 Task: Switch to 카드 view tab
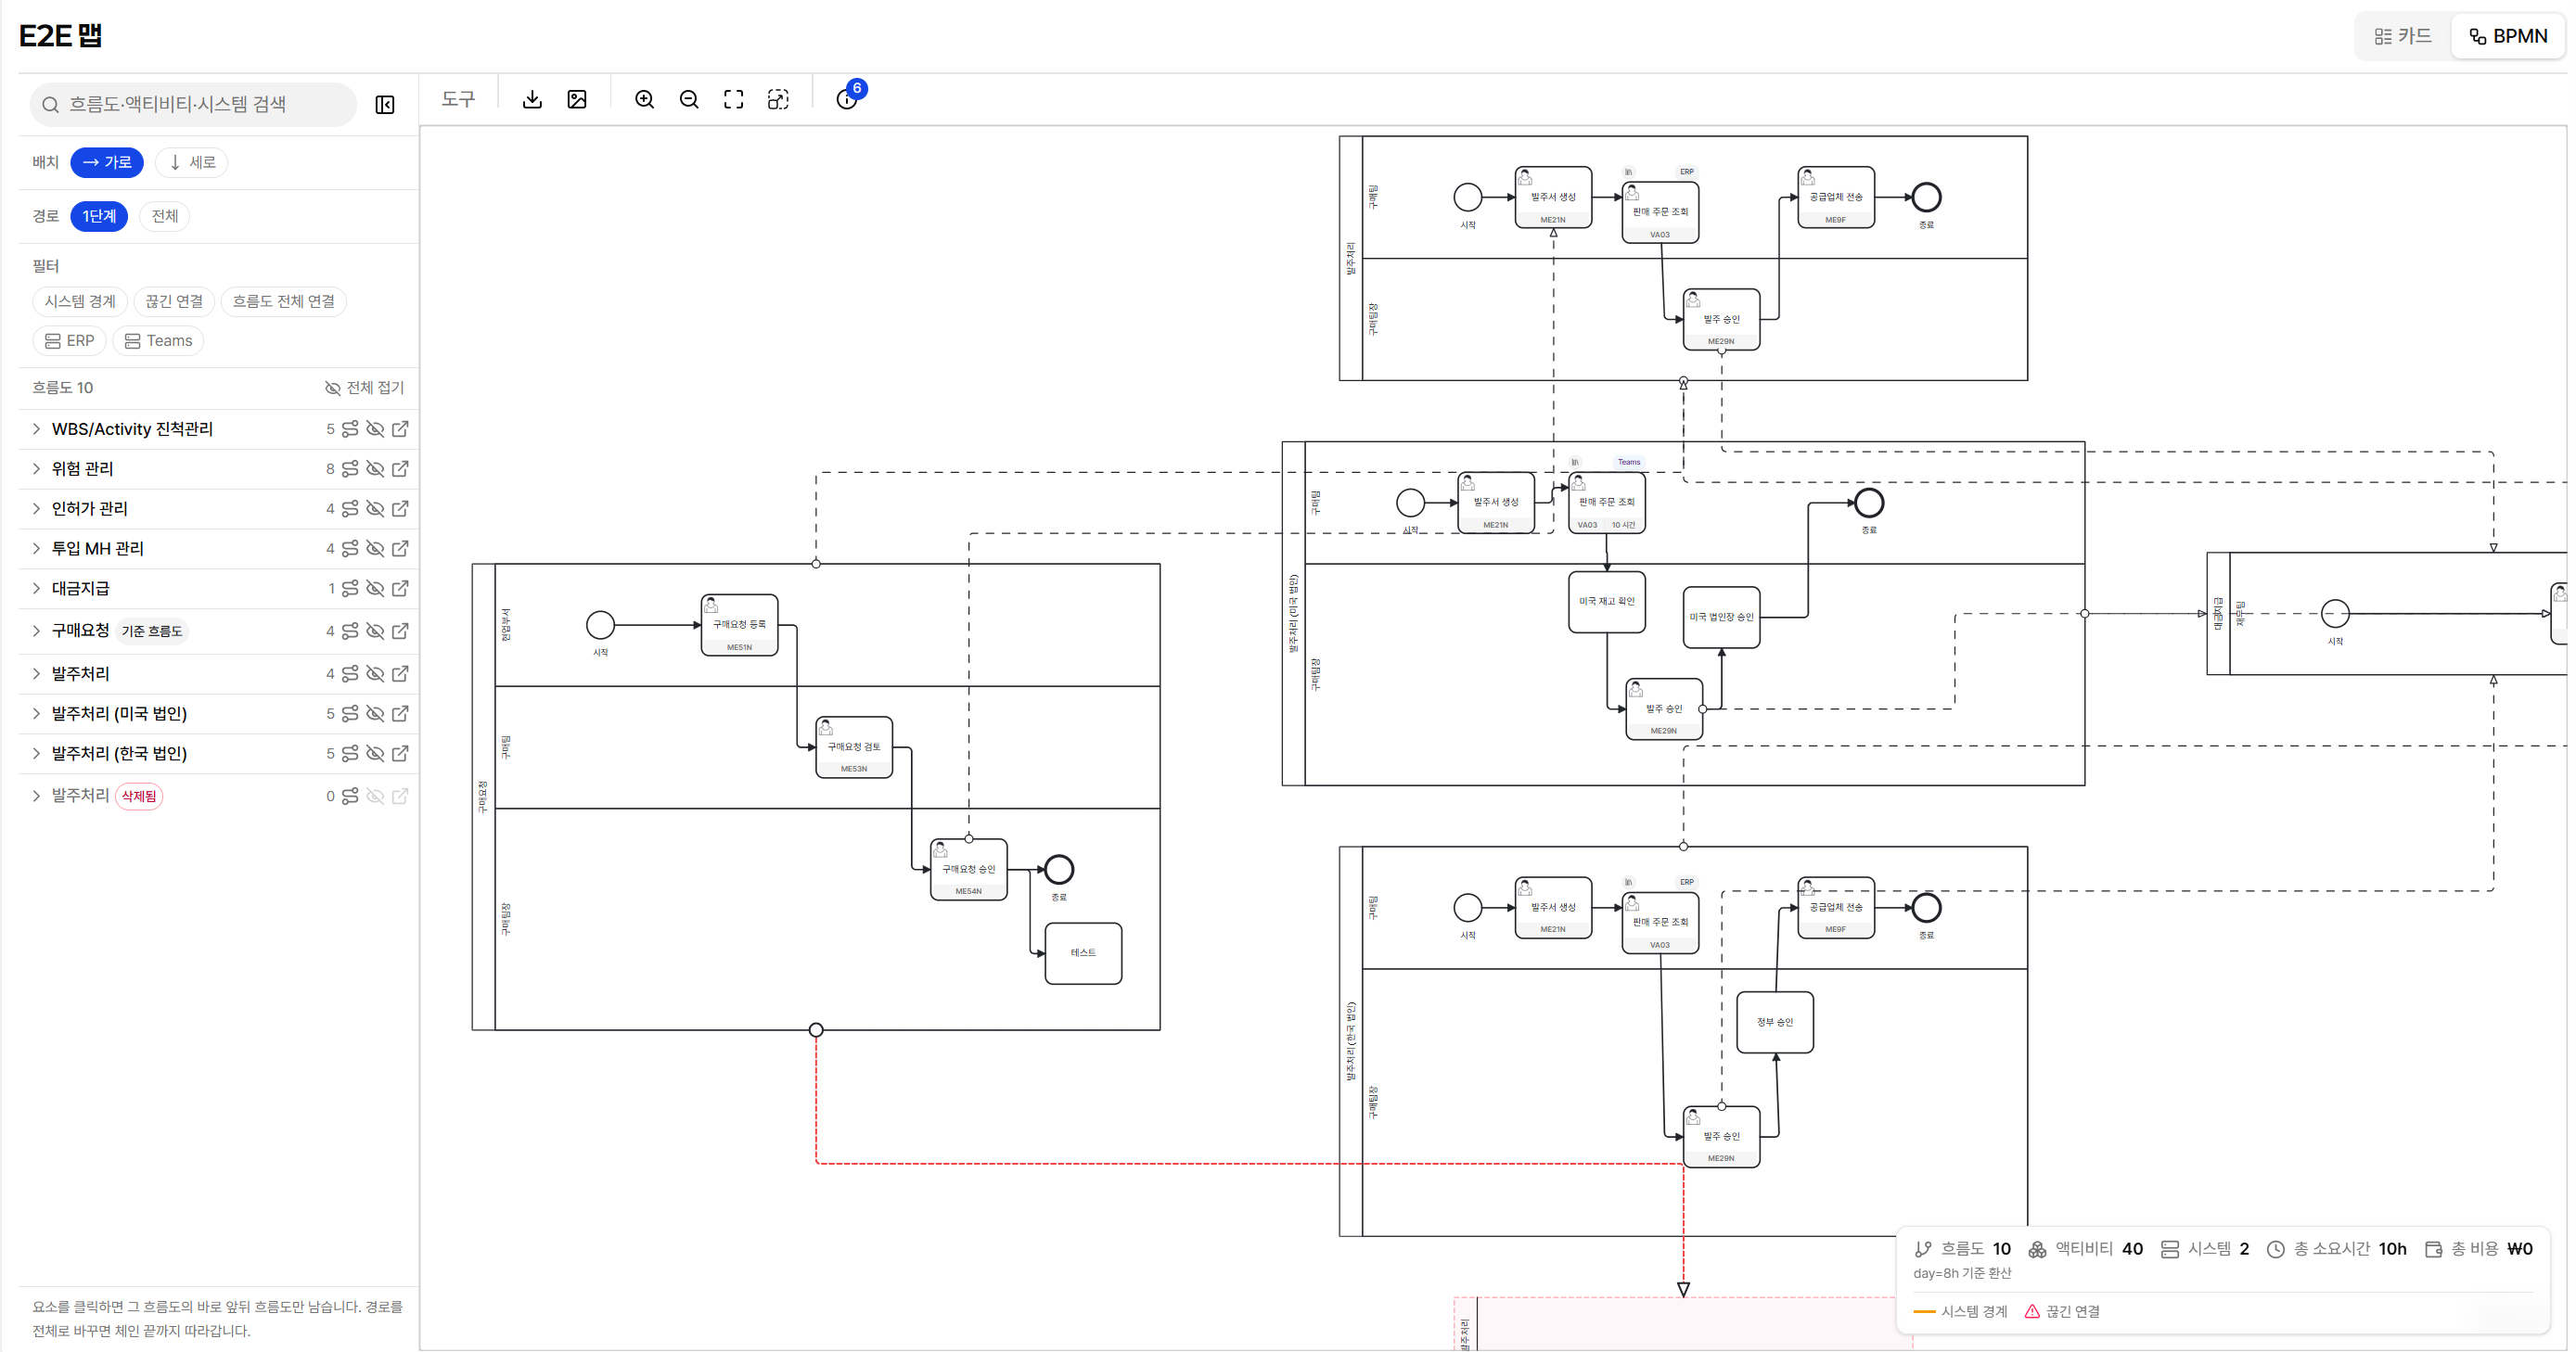coord(2403,36)
